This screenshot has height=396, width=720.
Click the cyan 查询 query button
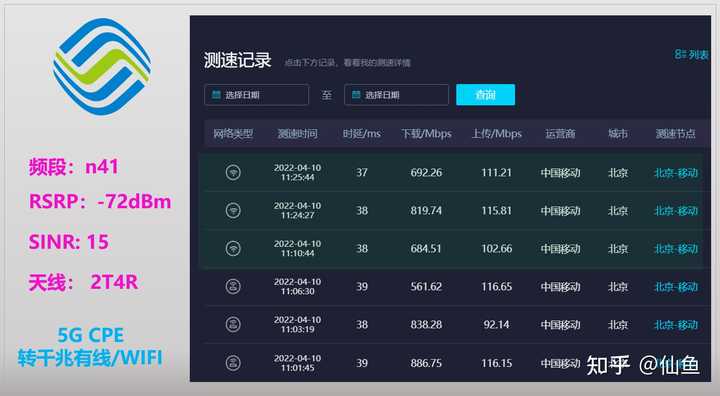[x=485, y=95]
